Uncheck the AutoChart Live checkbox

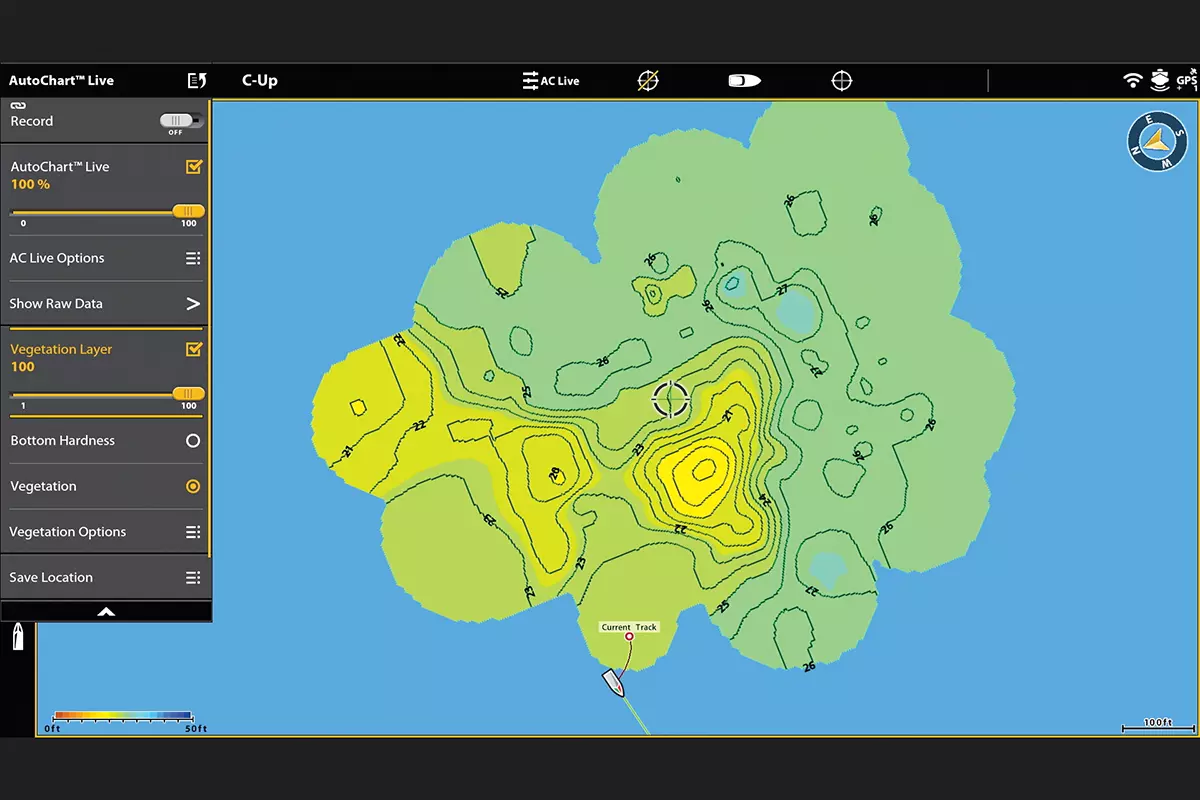point(194,167)
